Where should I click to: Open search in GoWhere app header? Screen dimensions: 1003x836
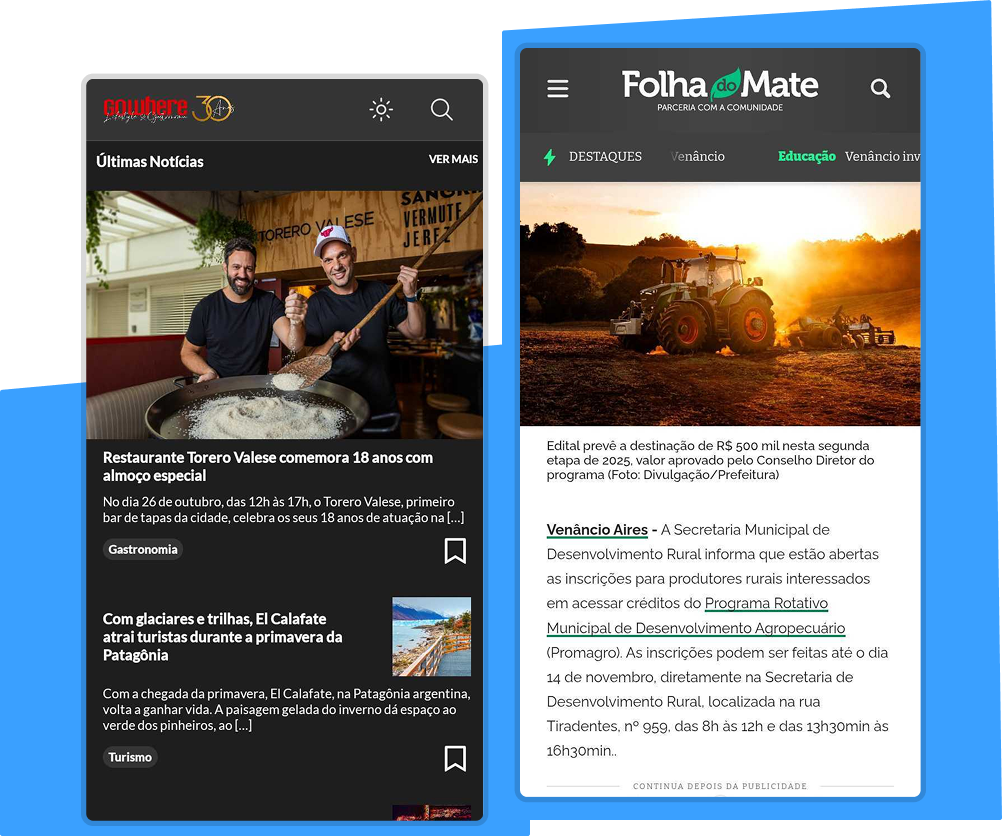tap(441, 109)
